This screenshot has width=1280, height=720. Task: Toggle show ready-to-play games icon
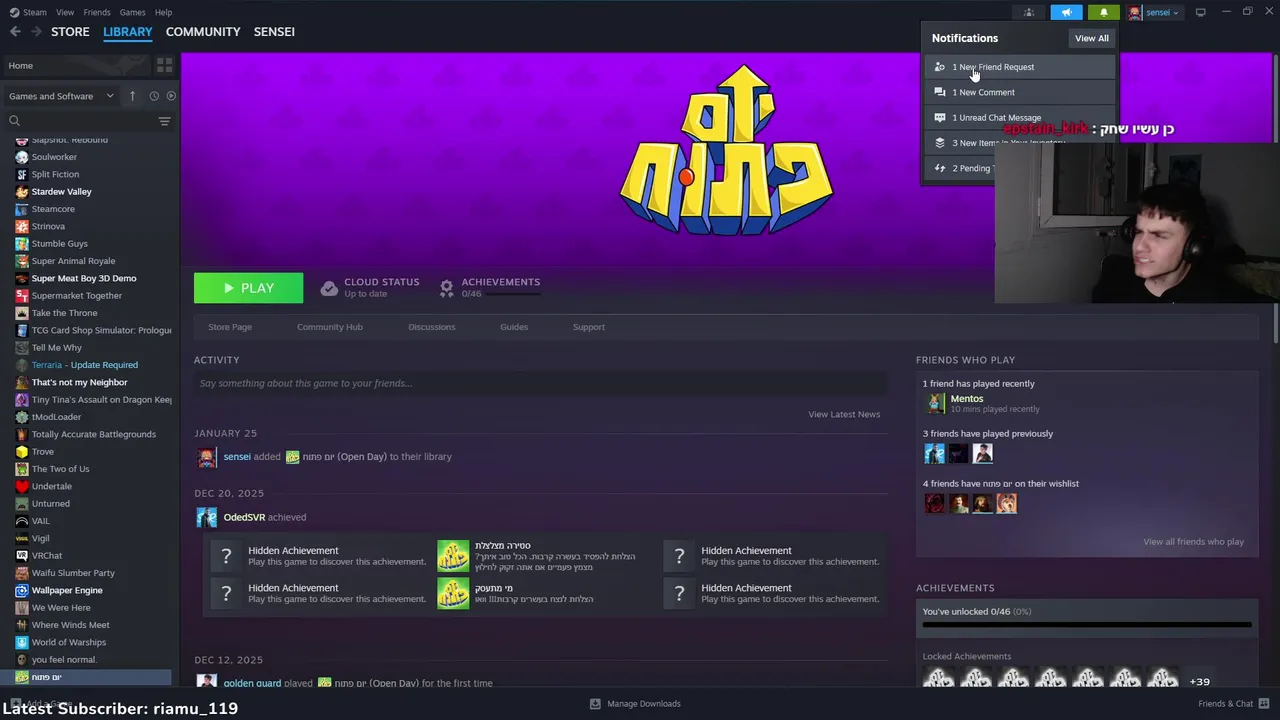point(171,96)
